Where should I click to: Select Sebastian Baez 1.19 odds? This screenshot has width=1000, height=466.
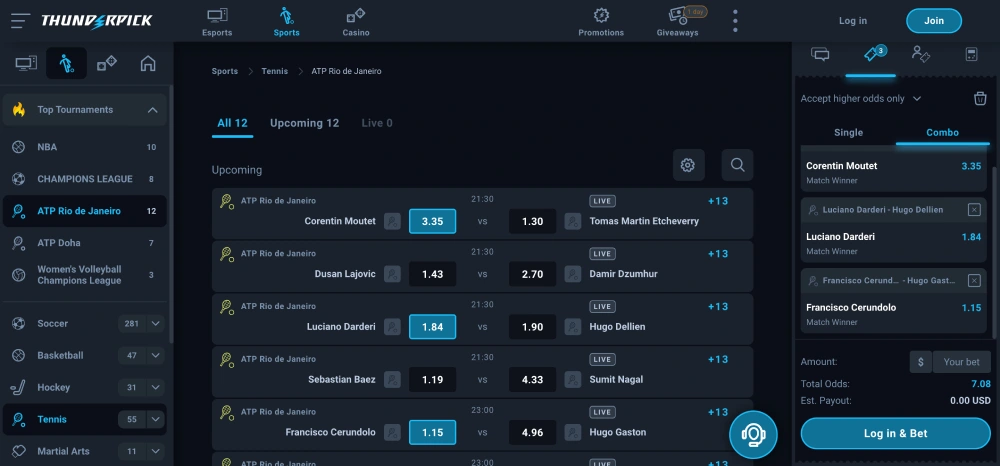click(432, 379)
